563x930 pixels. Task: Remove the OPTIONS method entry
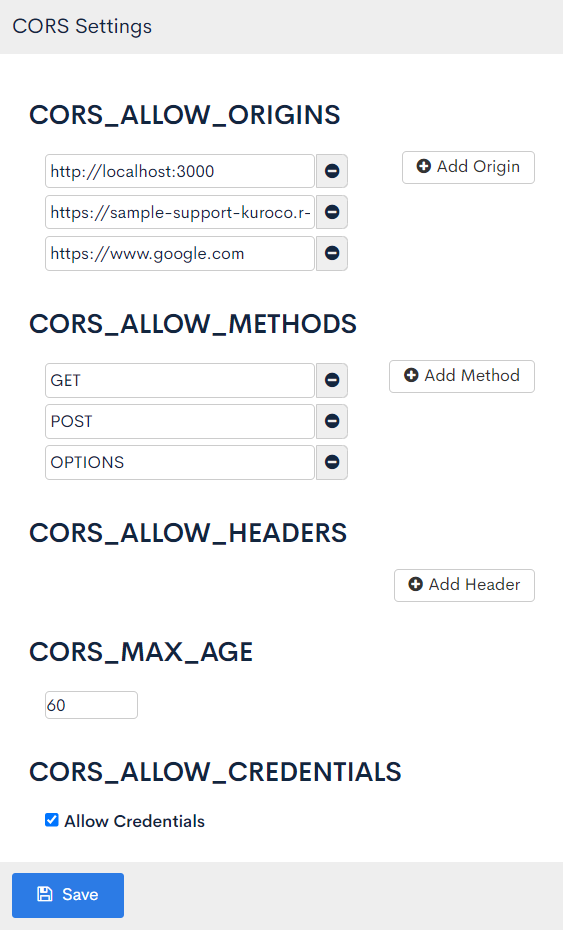point(332,462)
